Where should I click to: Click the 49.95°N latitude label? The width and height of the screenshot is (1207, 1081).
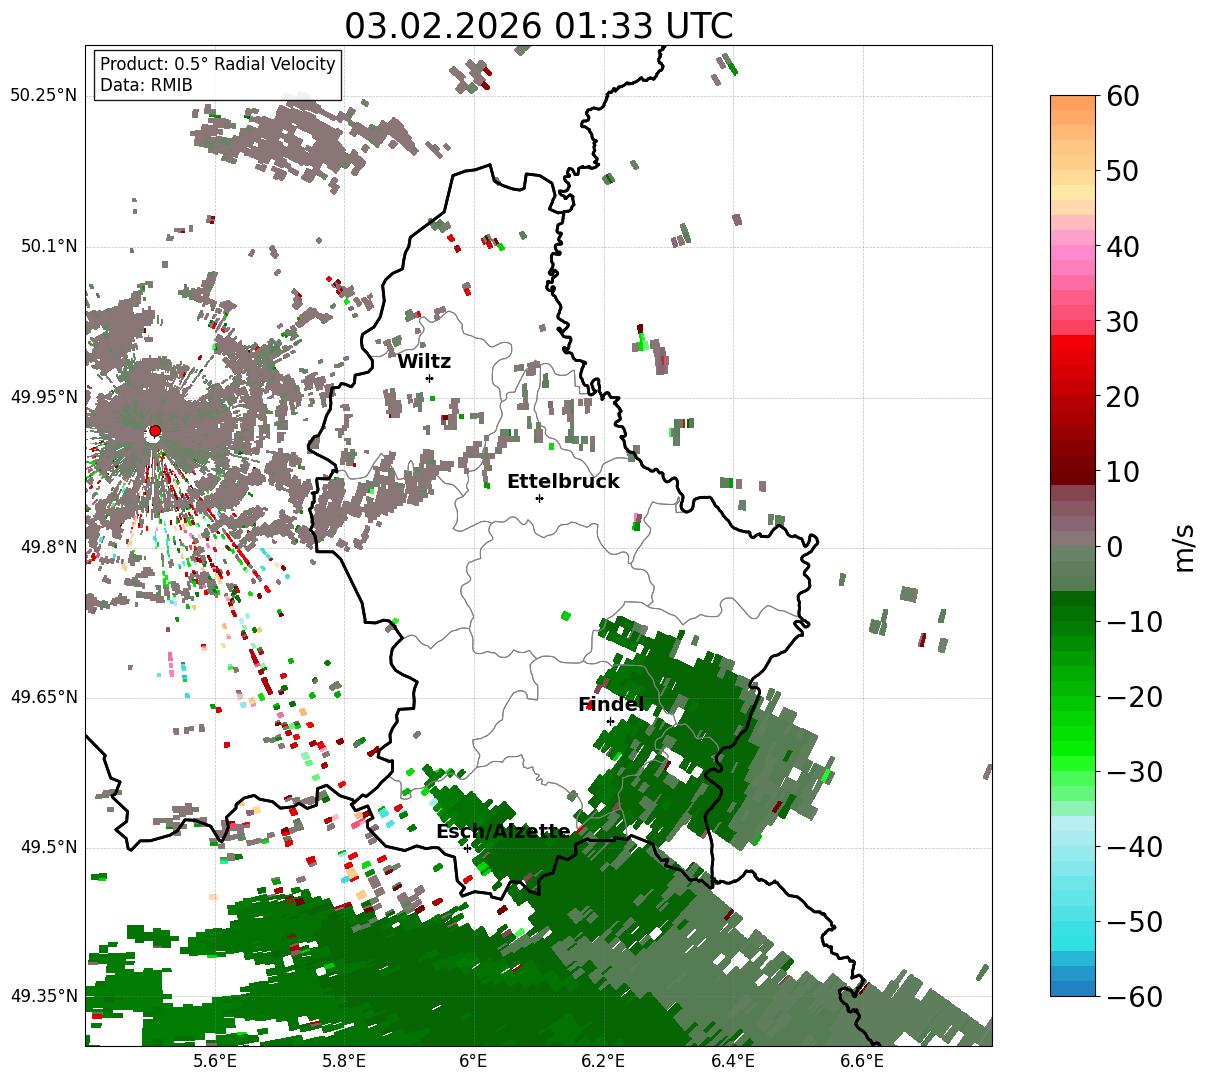pyautogui.click(x=44, y=397)
